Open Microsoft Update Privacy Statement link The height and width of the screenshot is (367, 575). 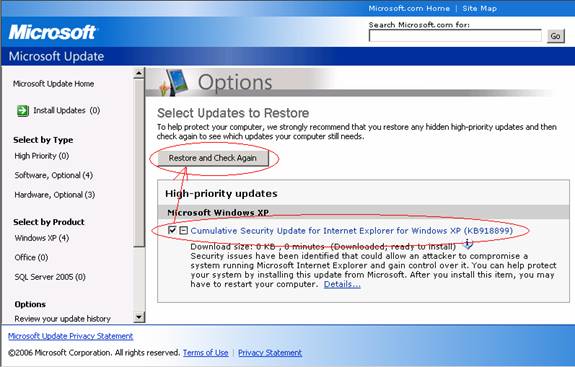pyautogui.click(x=70, y=336)
